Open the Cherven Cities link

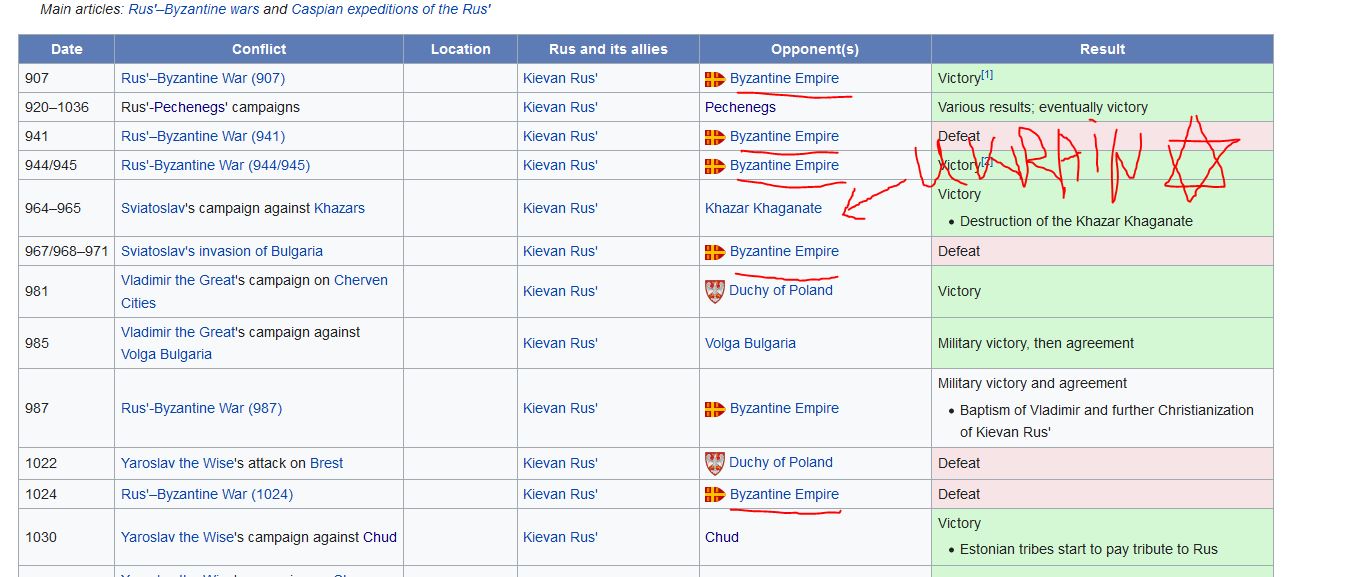[x=254, y=291]
